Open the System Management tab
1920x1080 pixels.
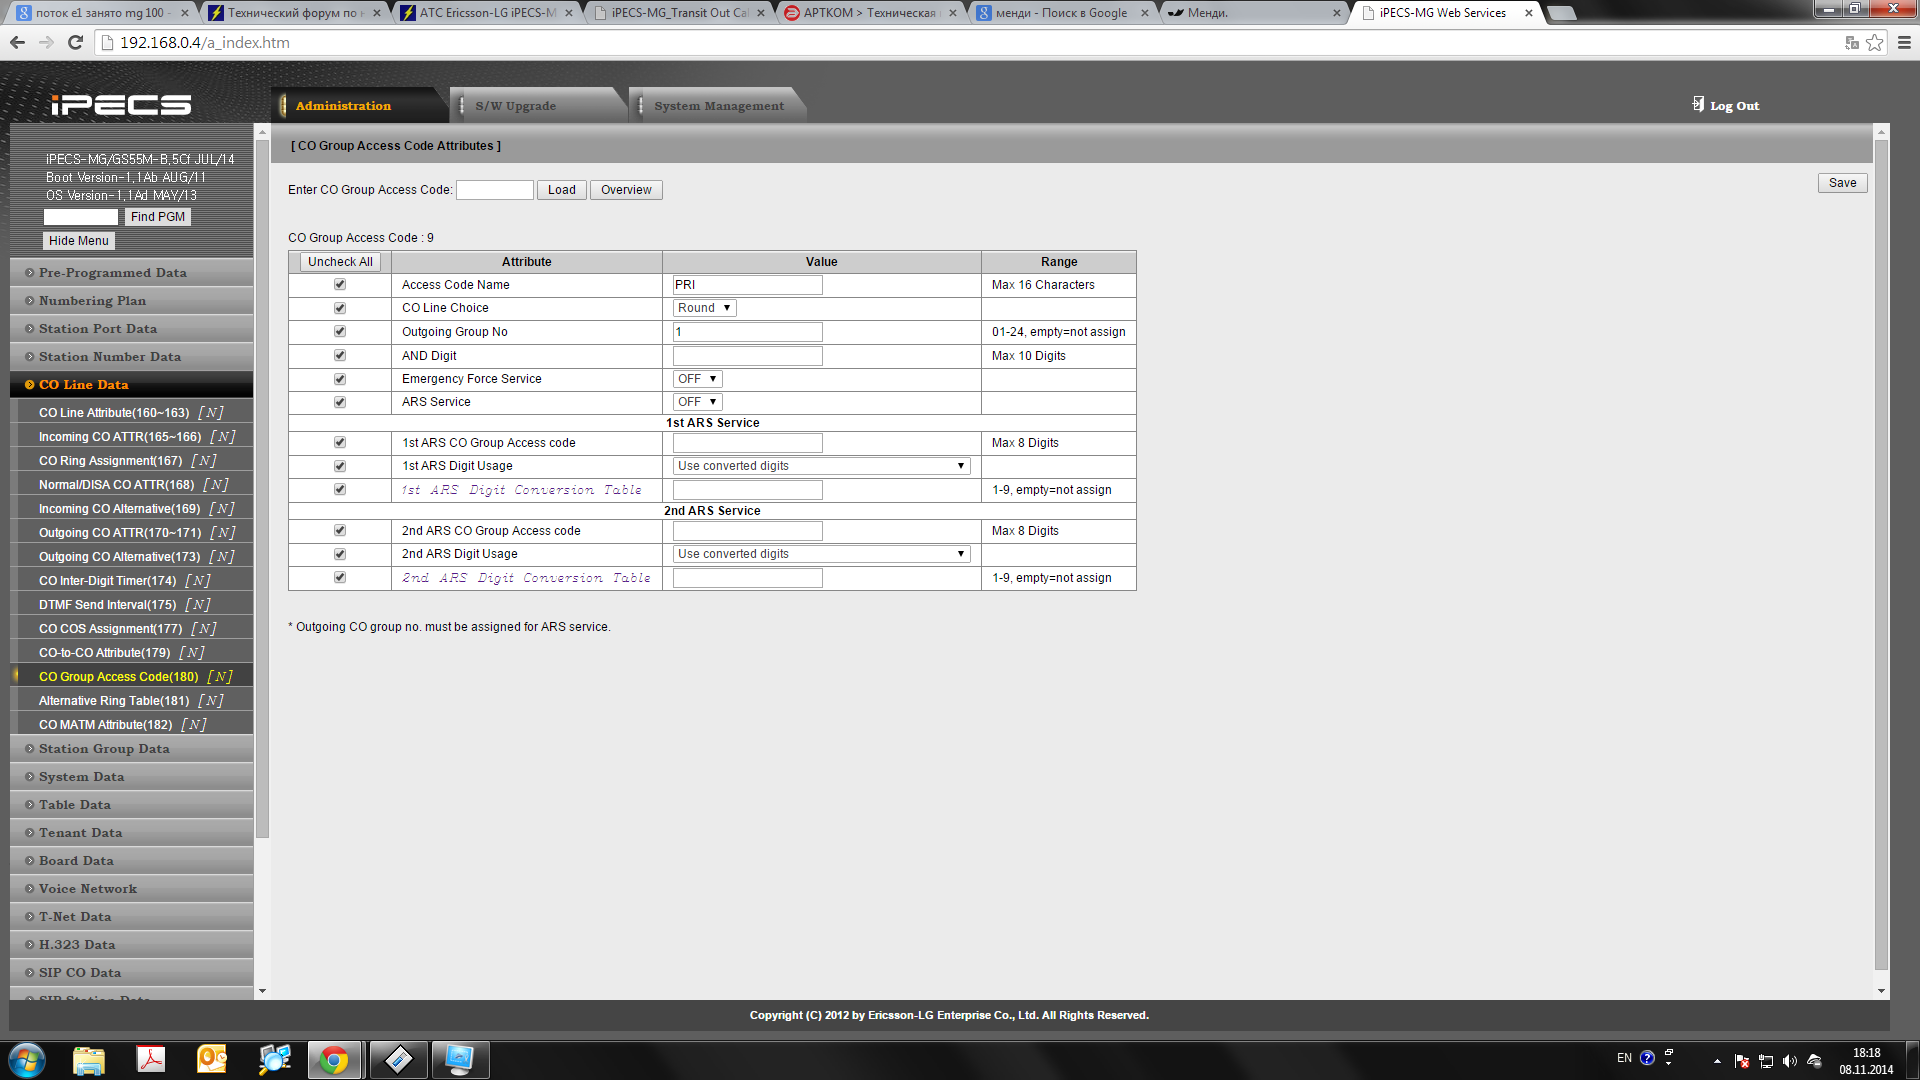[718, 106]
